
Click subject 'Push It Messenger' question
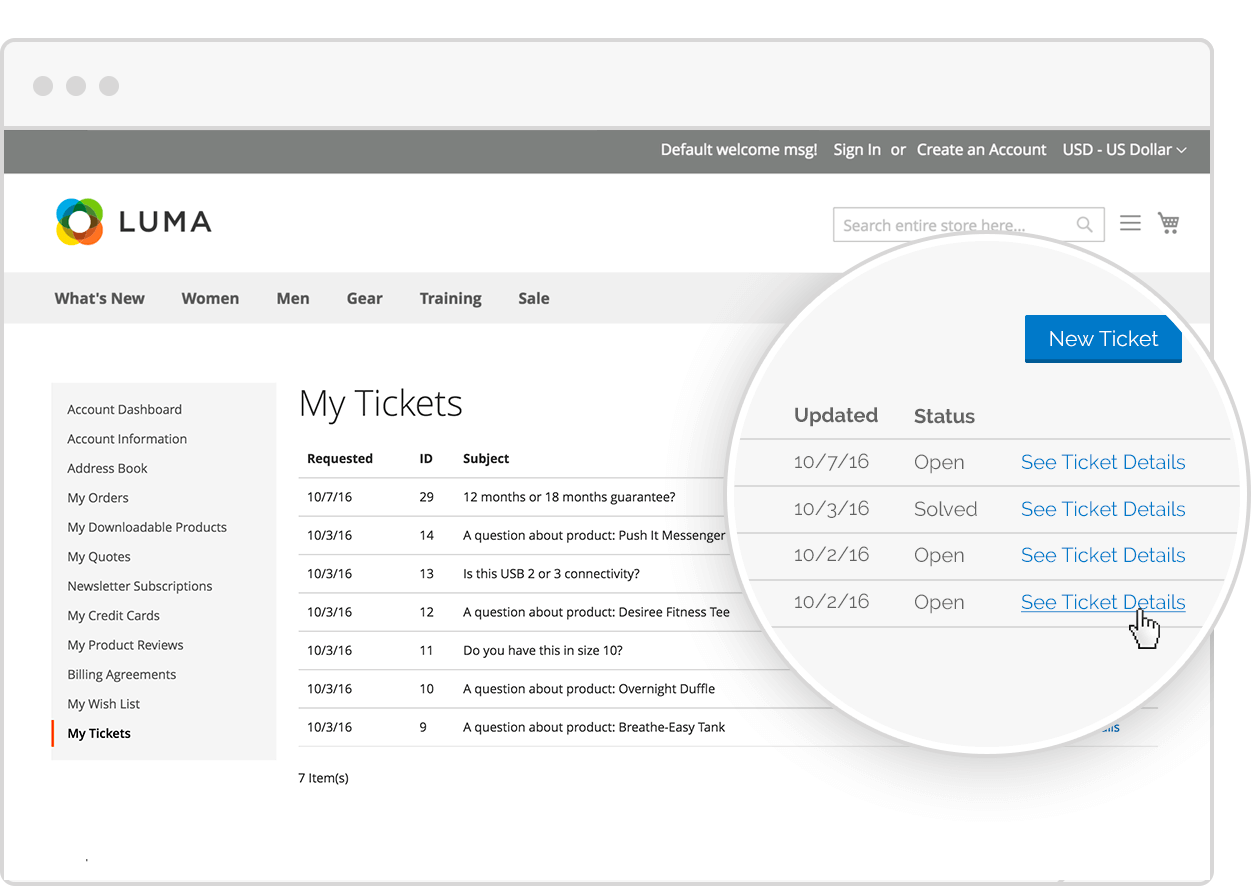pyautogui.click(x=594, y=535)
